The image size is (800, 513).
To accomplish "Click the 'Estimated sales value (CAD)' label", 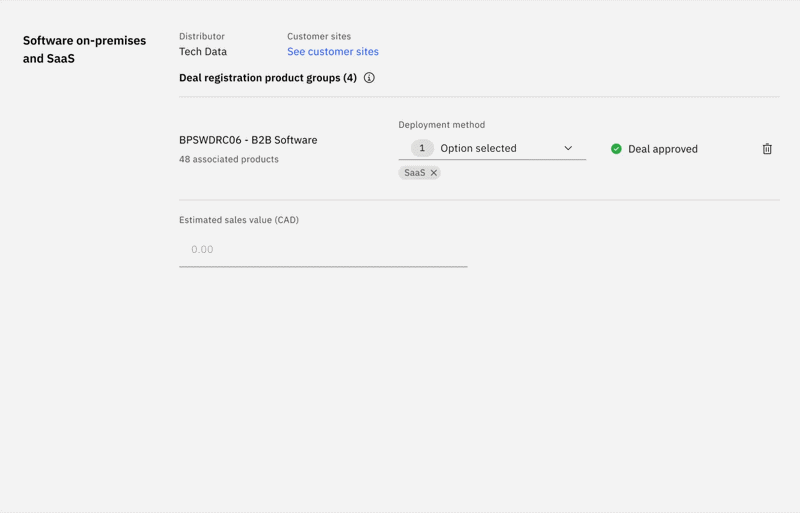I will 239,220.
